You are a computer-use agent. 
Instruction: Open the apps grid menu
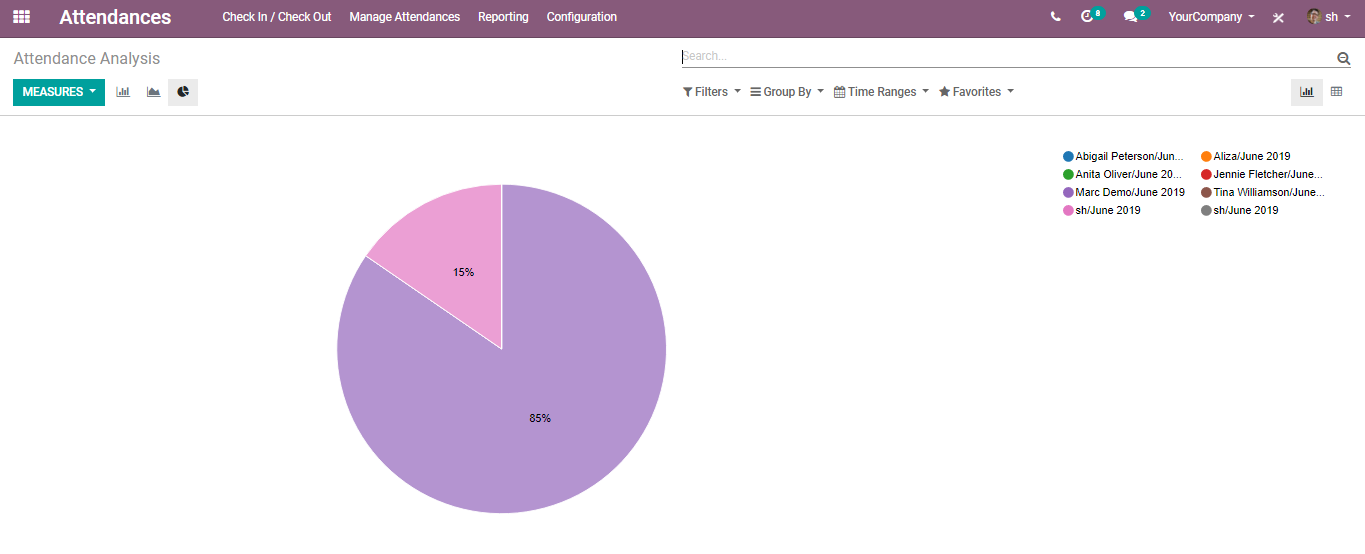21,17
